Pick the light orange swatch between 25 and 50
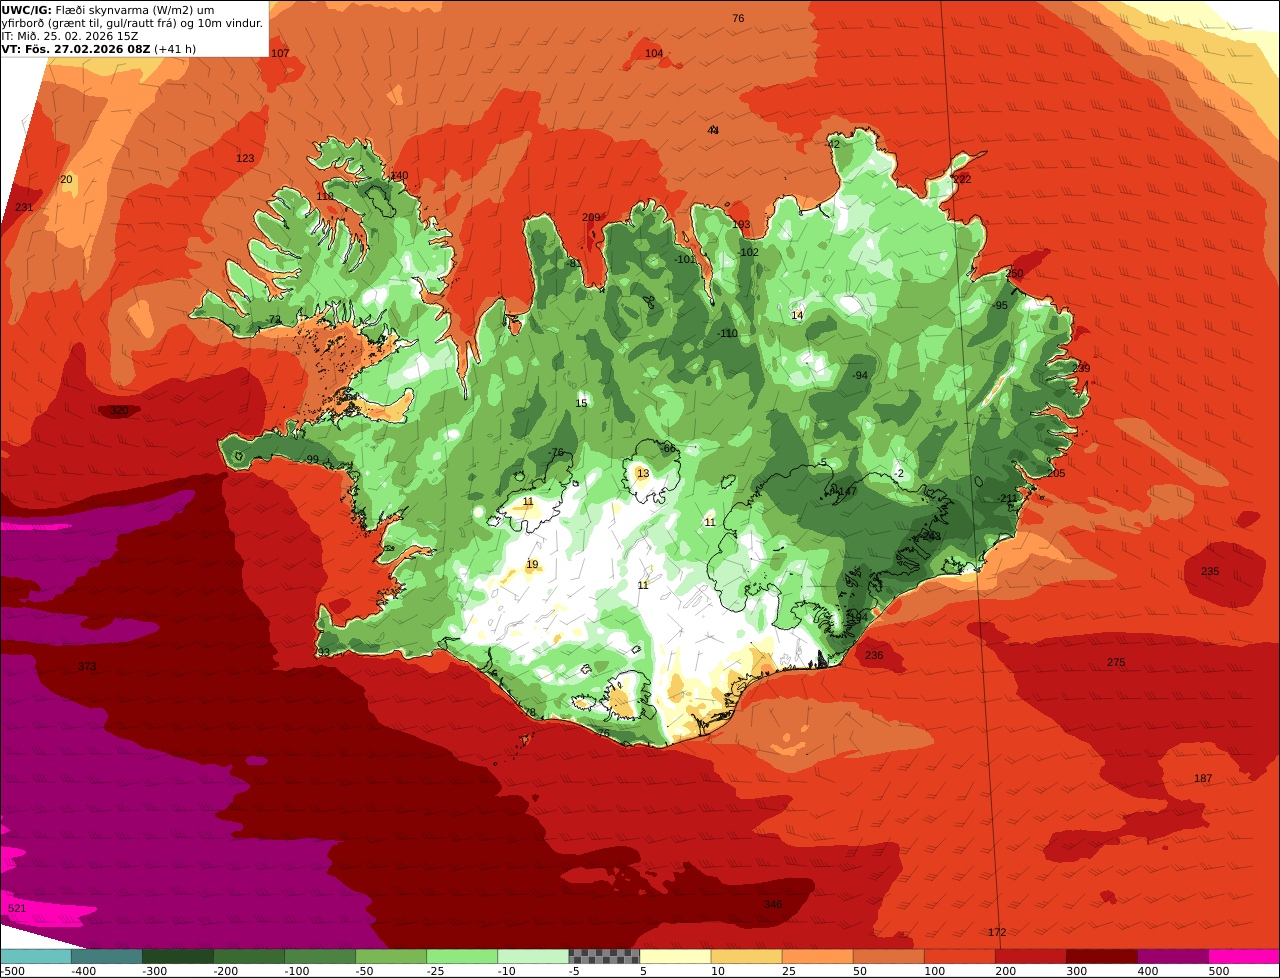Image resolution: width=1280 pixels, height=978 pixels. [x=816, y=956]
